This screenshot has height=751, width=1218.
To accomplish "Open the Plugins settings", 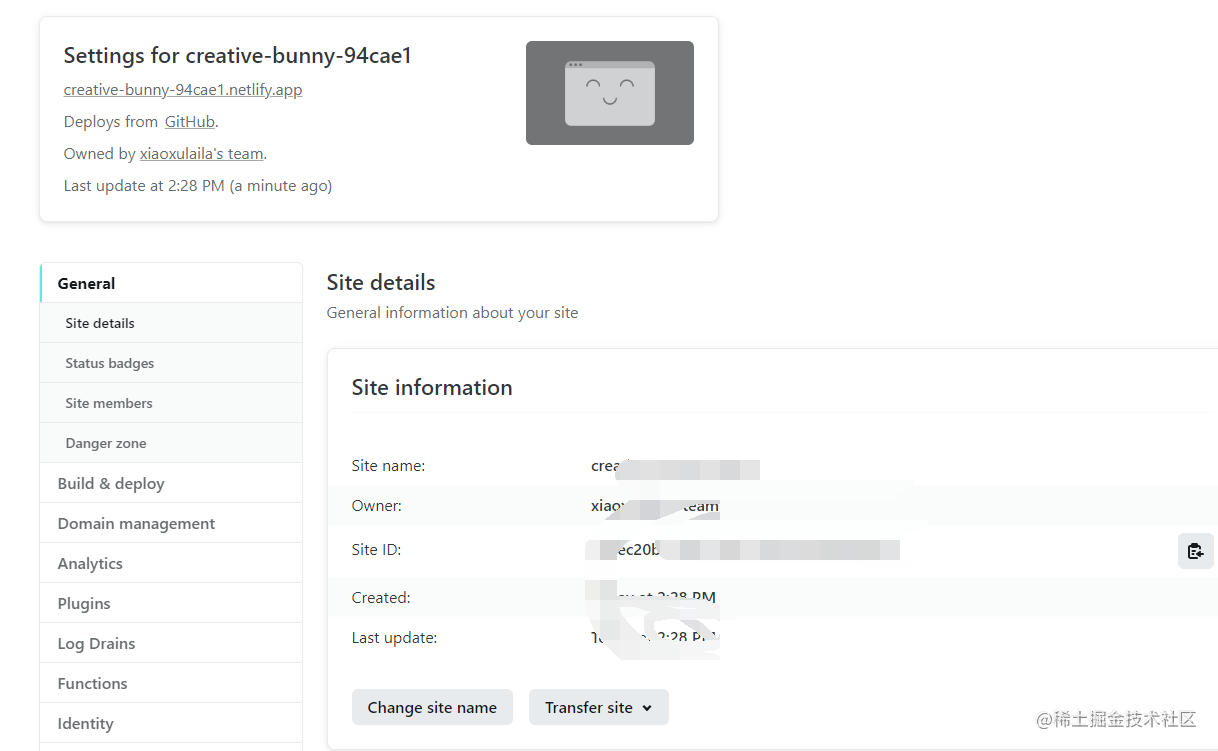I will [171, 603].
